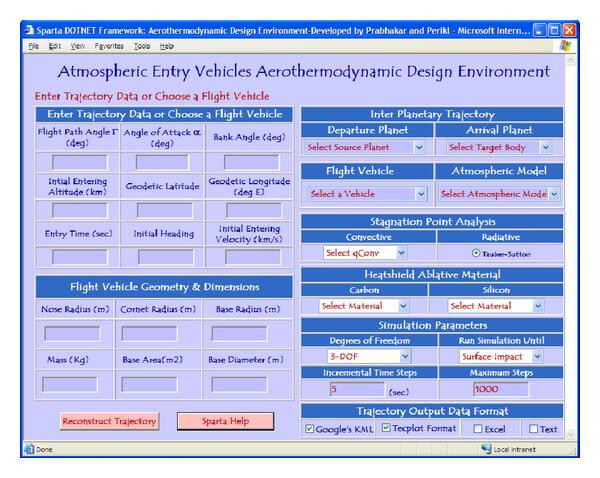The height and width of the screenshot is (478, 600).
Task: Click the Reconstruct Trajectory button
Action: (x=109, y=421)
